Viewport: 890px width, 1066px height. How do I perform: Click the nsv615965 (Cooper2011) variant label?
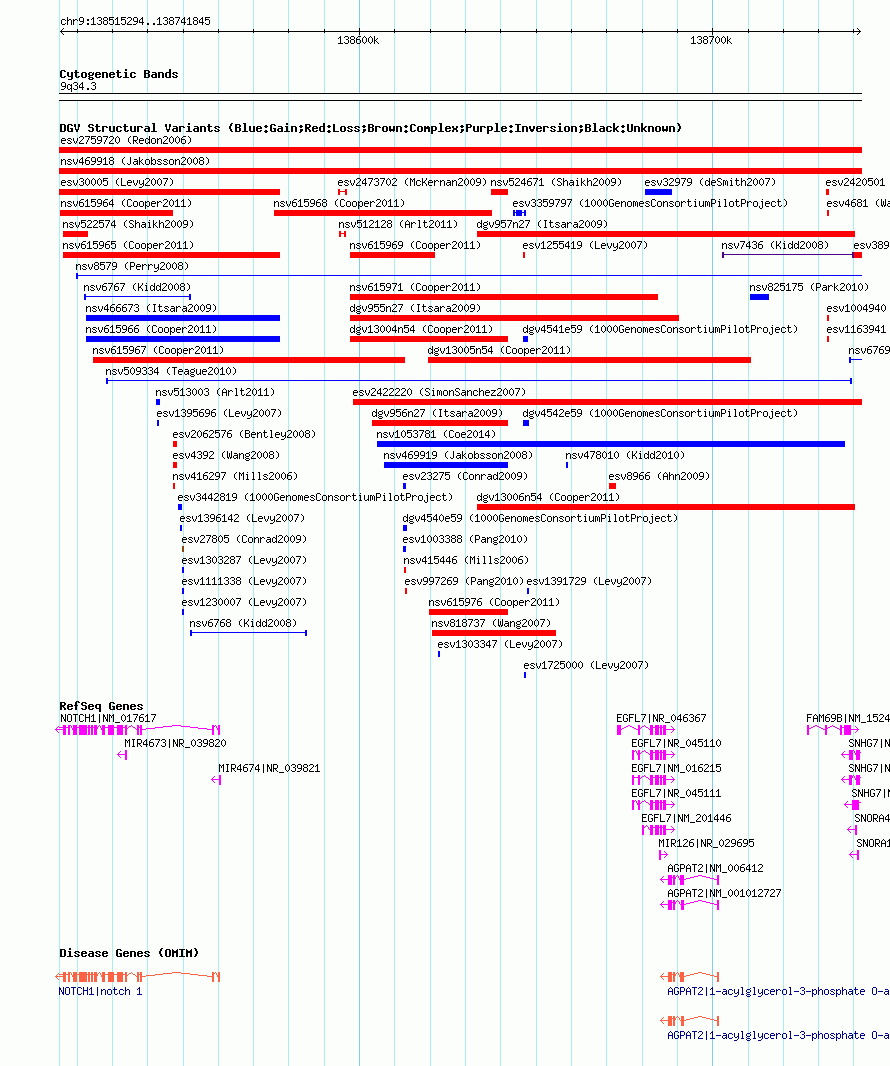click(128, 245)
